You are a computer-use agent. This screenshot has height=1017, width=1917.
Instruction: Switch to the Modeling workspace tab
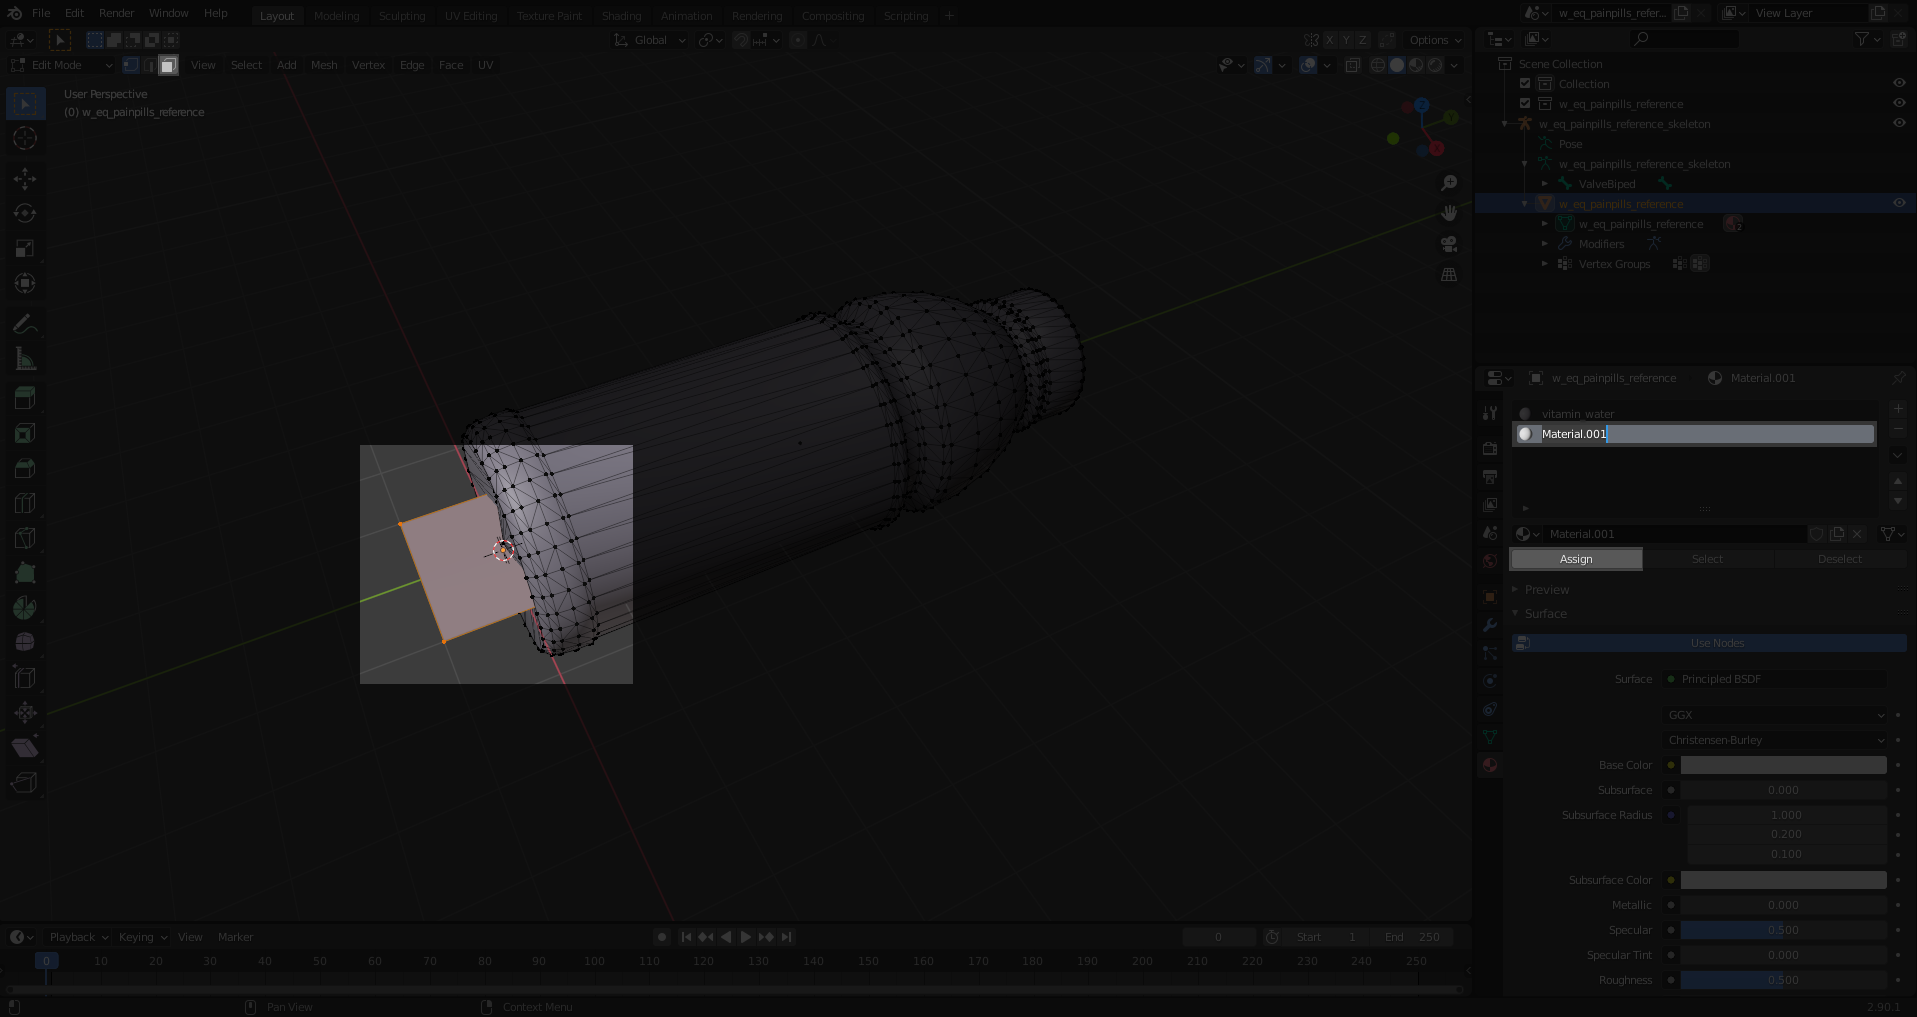point(336,16)
